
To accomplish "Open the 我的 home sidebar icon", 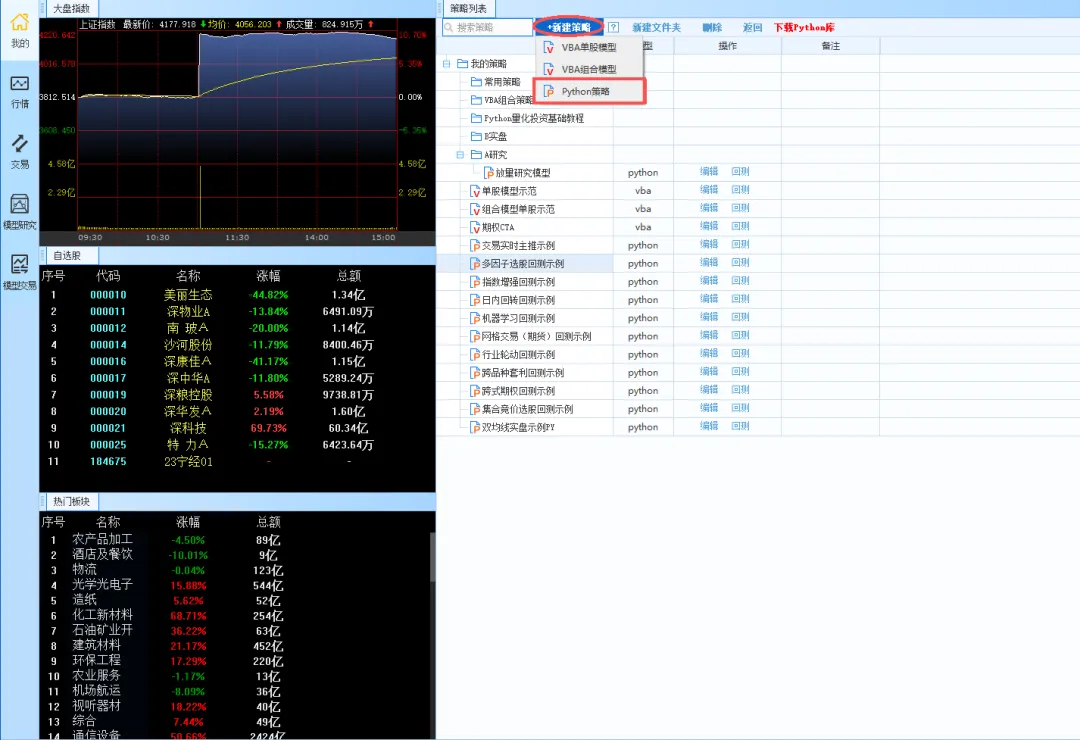I will point(19,30).
